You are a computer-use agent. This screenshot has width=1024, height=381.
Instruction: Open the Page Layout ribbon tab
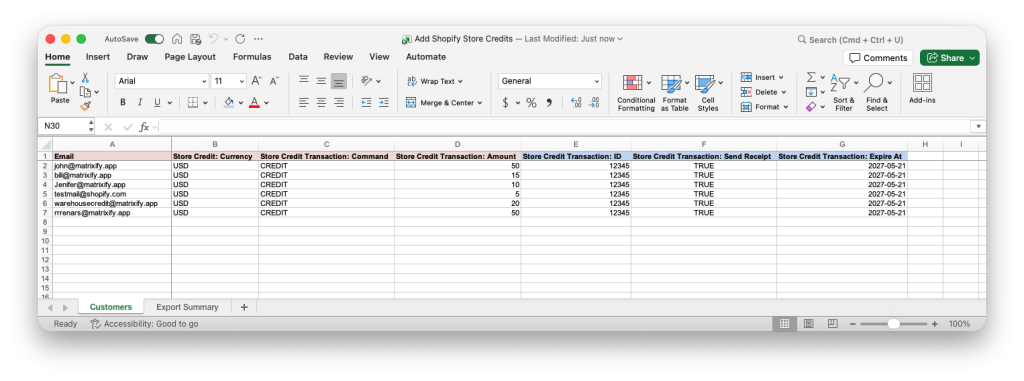pyautogui.click(x=190, y=57)
